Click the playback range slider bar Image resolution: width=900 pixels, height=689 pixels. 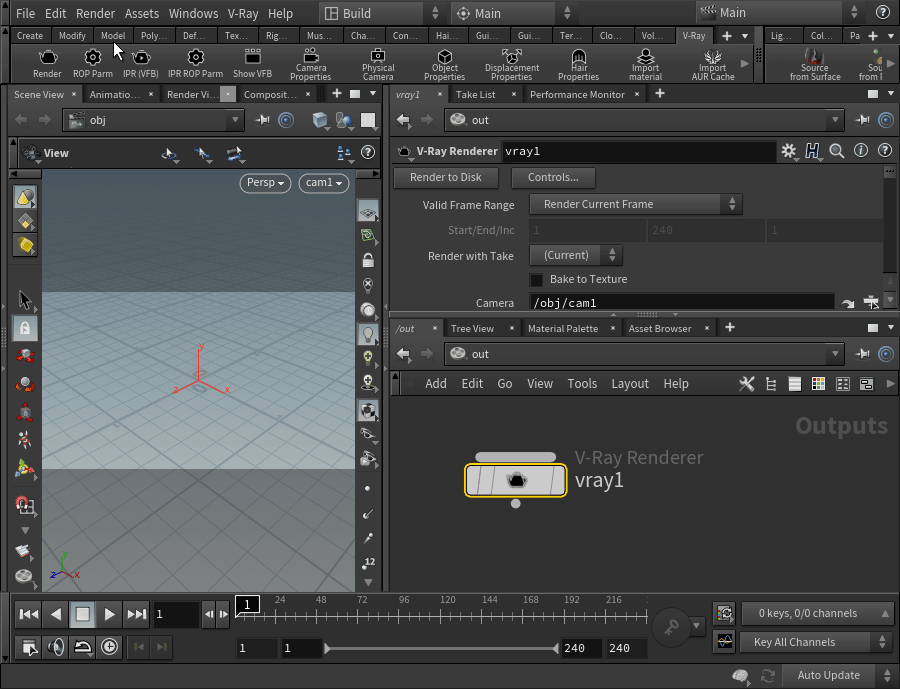click(441, 648)
